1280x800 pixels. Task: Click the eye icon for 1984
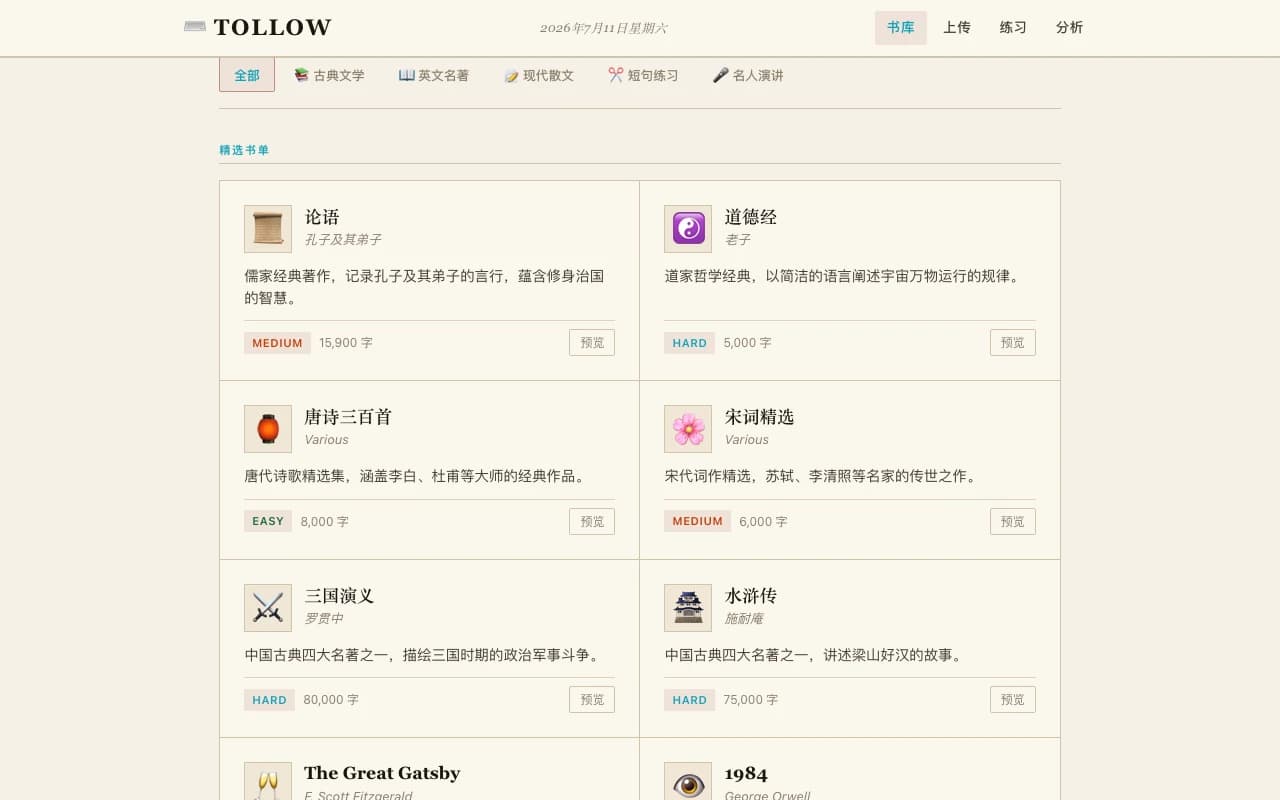point(688,782)
